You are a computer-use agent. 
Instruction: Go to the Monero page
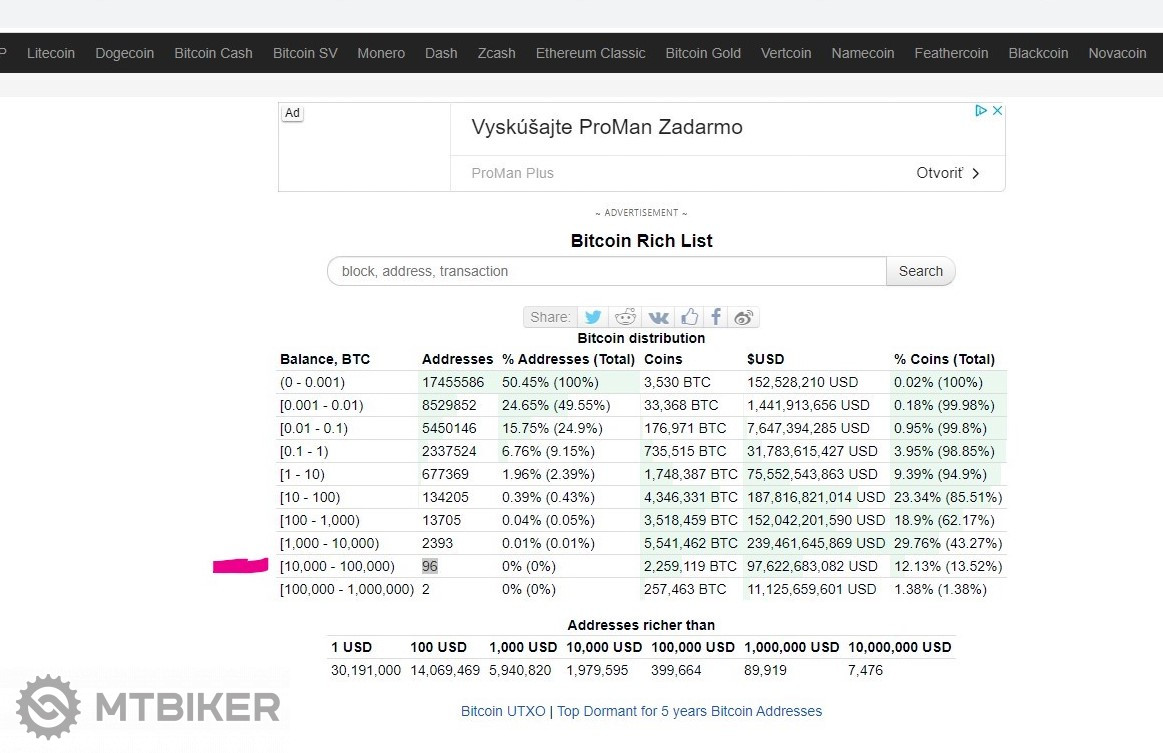(x=381, y=53)
